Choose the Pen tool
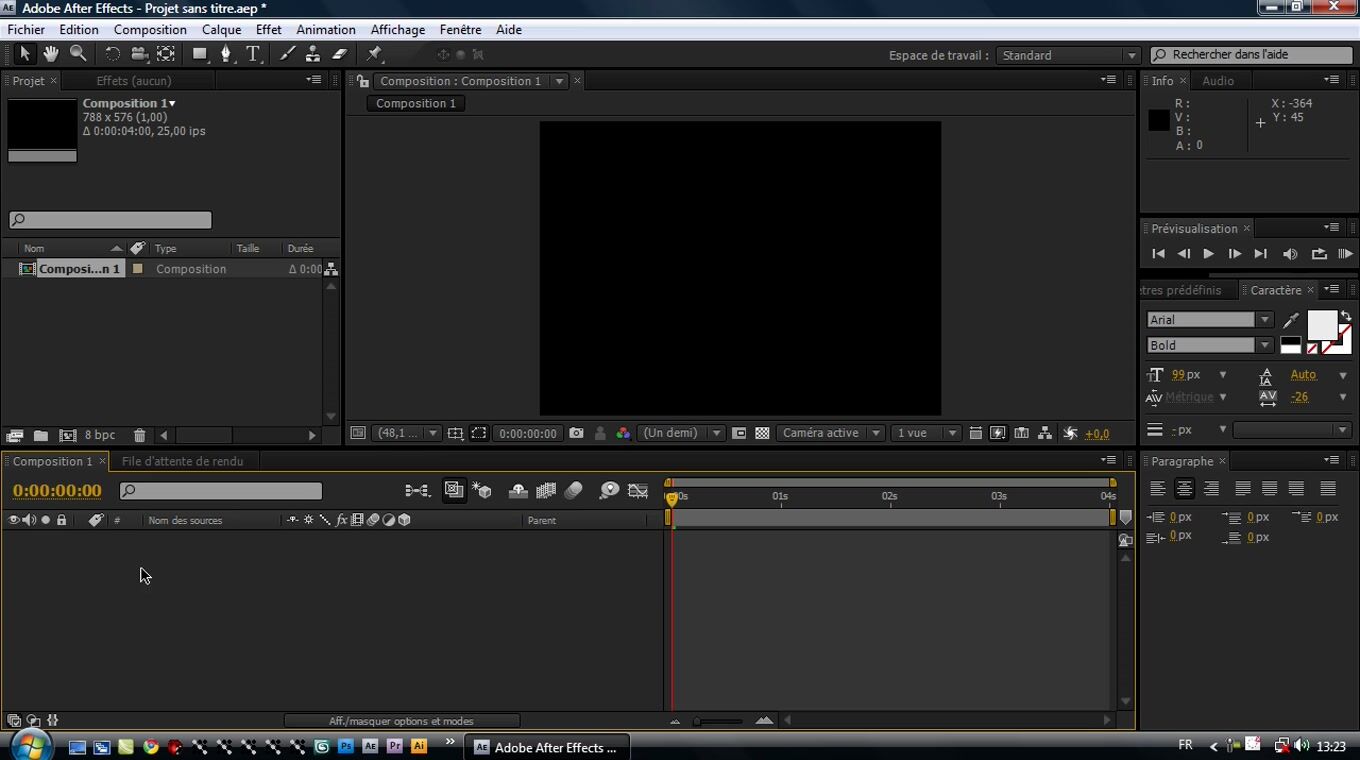Viewport: 1360px width, 760px height. coord(226,54)
